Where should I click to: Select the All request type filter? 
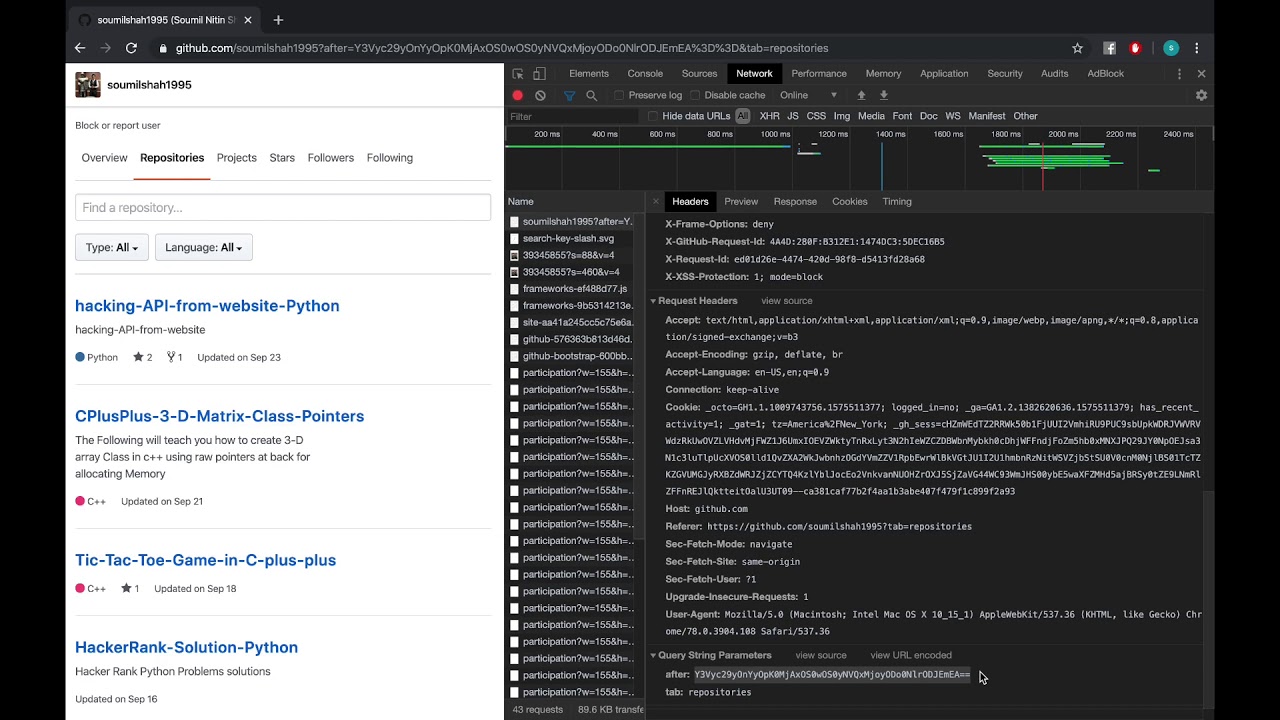(743, 116)
